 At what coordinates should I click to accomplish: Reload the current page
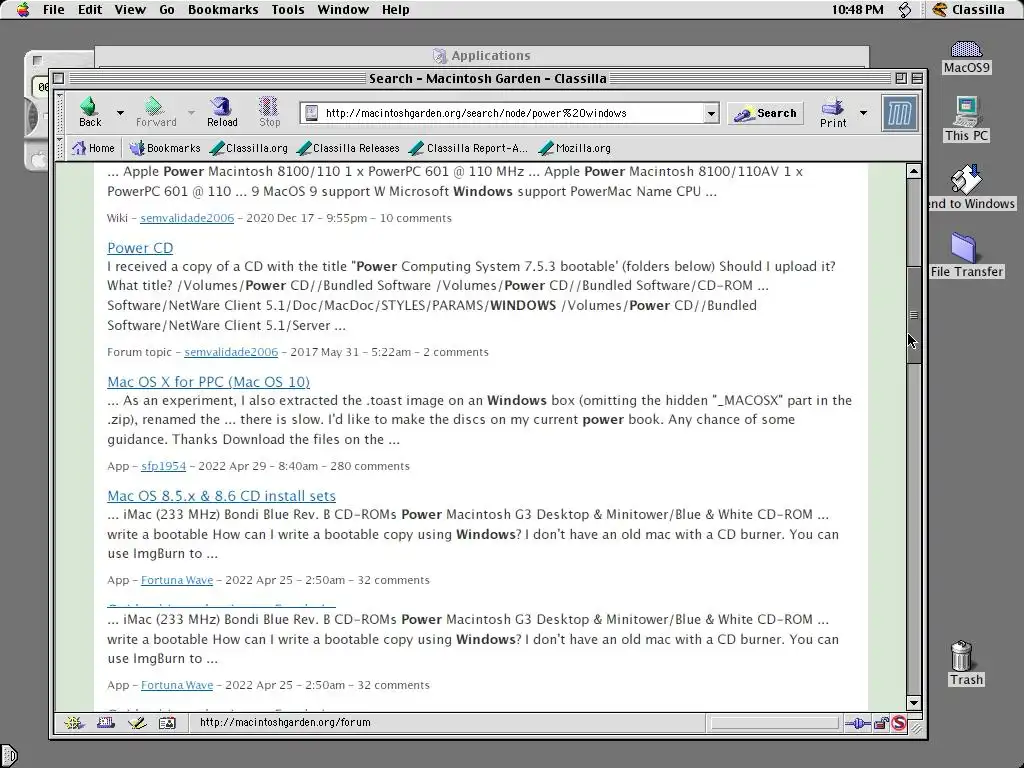(222, 112)
